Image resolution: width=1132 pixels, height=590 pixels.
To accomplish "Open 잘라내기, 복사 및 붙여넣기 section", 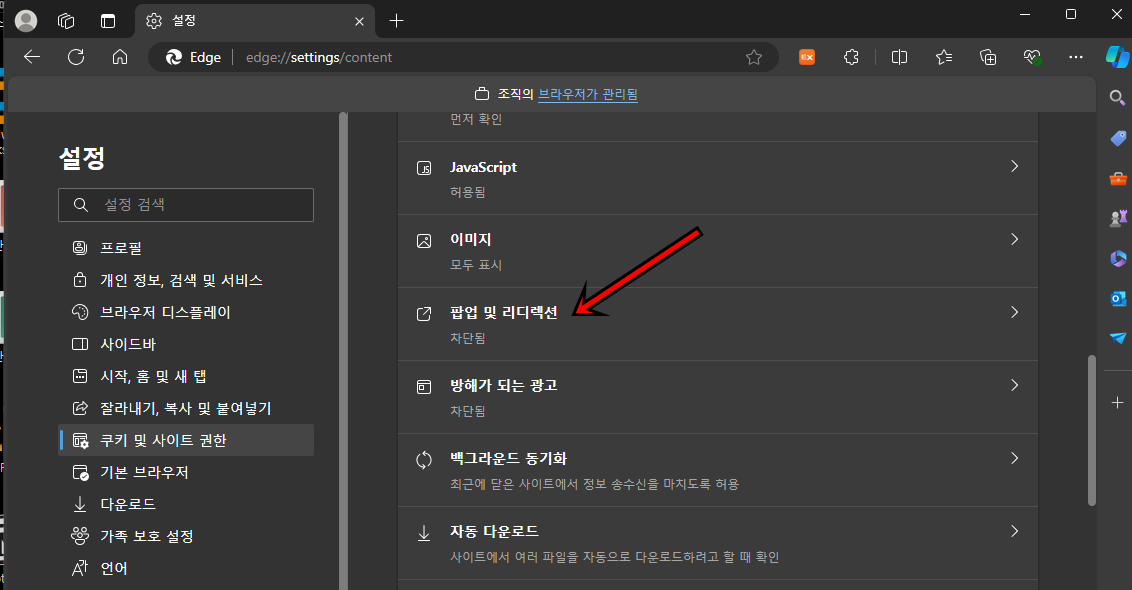I will (x=186, y=408).
